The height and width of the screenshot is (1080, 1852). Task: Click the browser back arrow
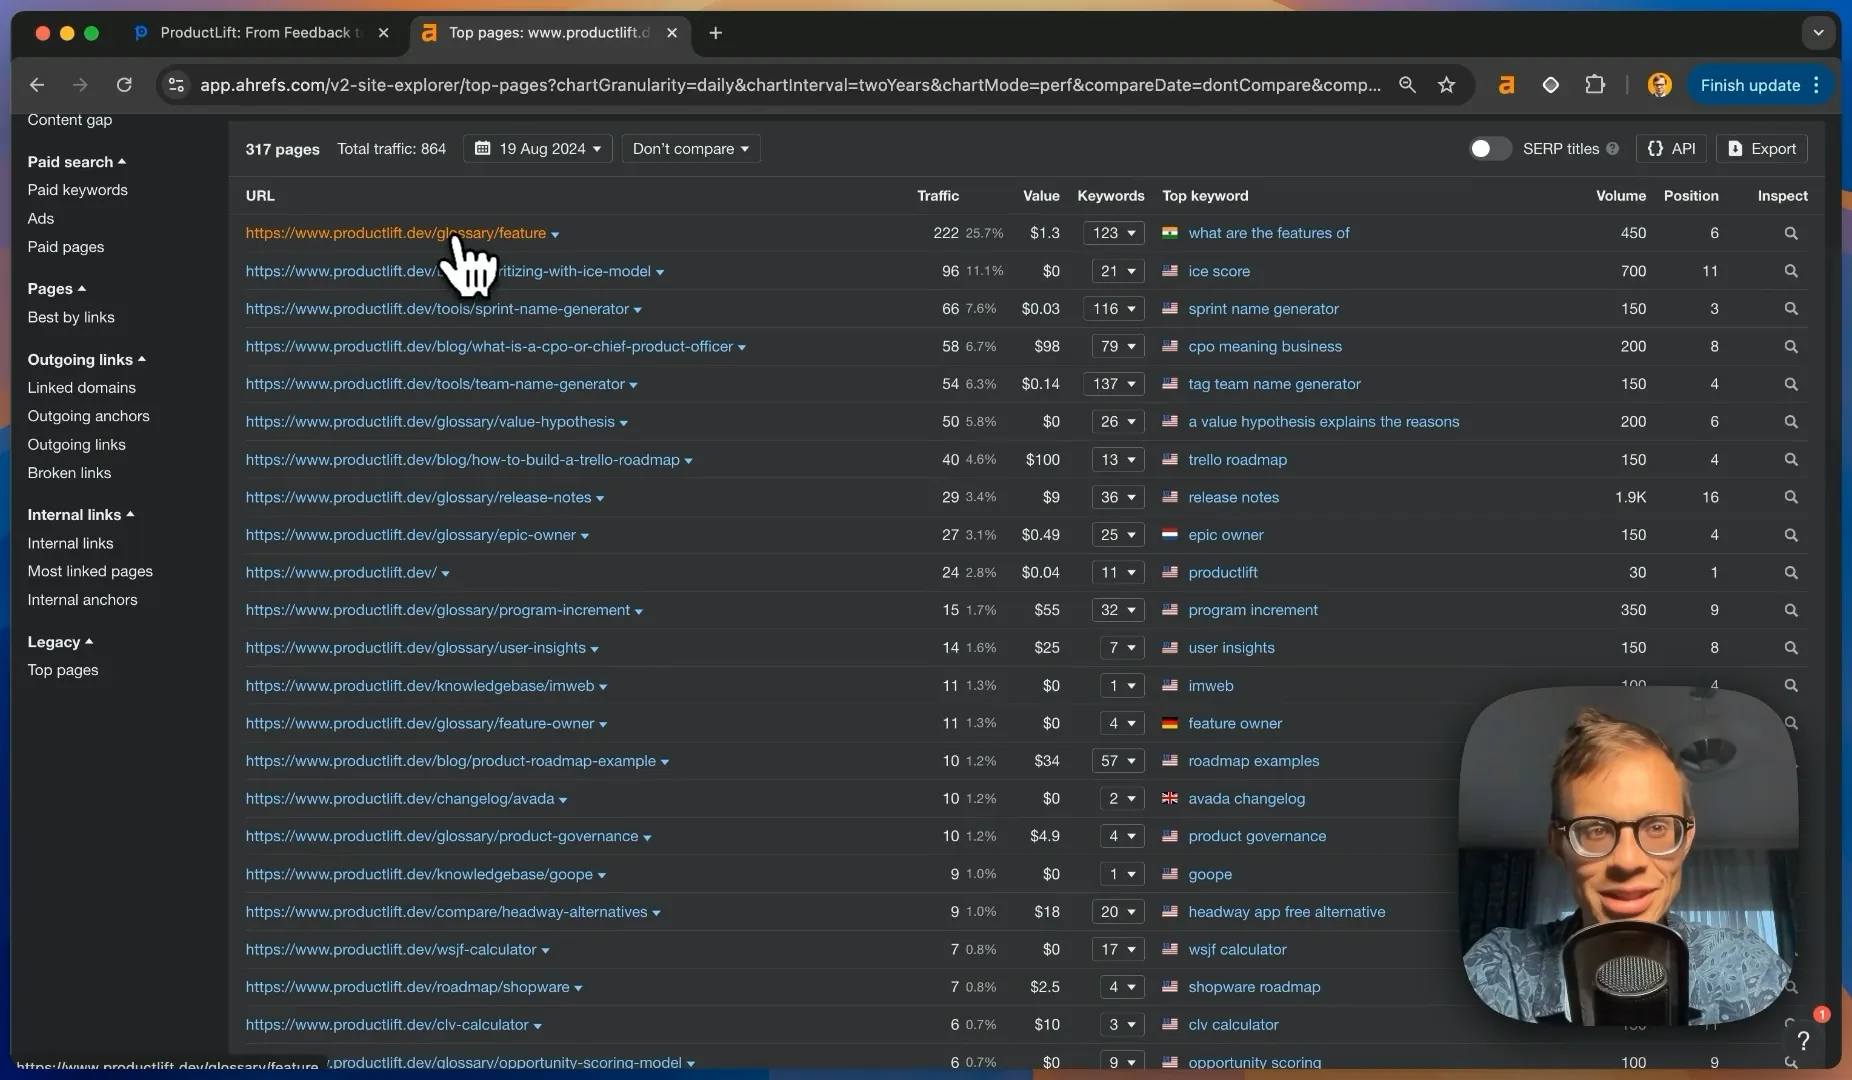tap(37, 85)
